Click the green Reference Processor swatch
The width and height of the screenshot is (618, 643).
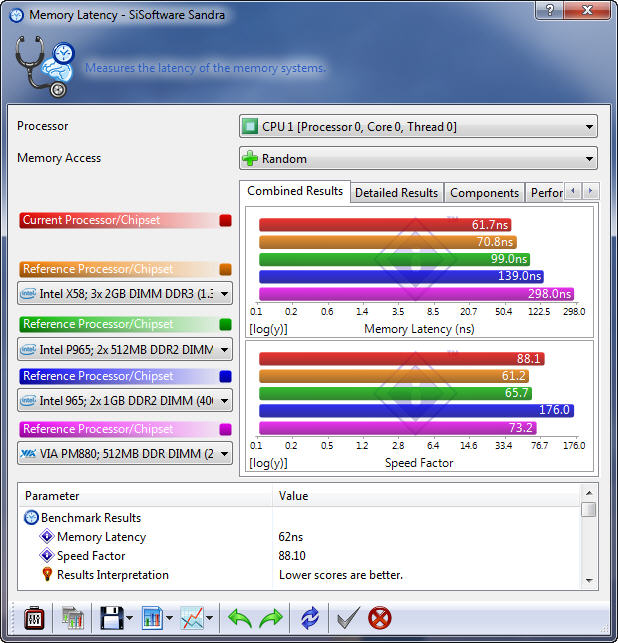tap(226, 324)
